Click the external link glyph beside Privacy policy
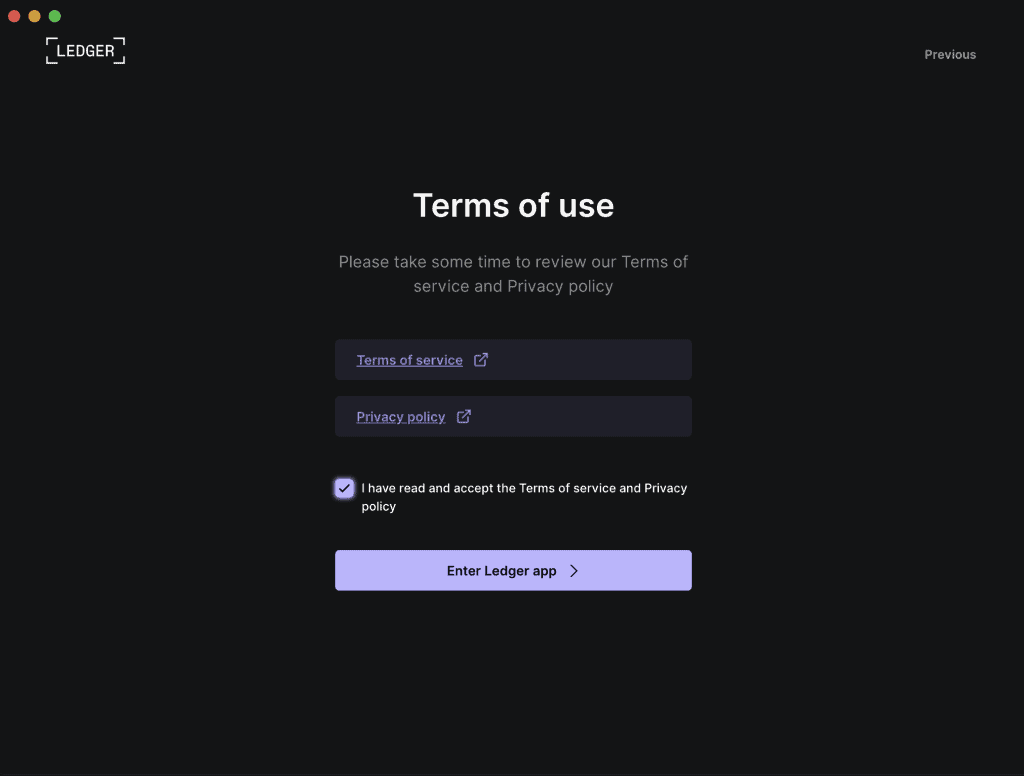This screenshot has height=776, width=1024. click(x=463, y=416)
